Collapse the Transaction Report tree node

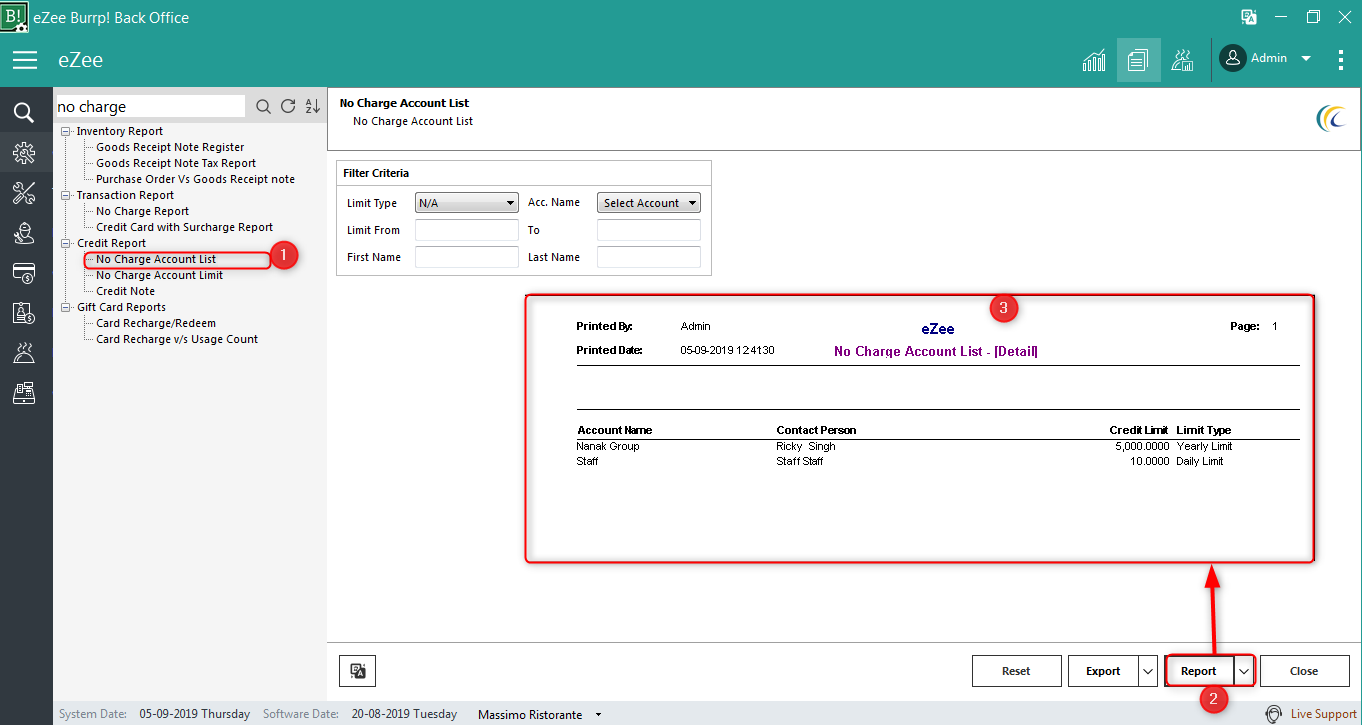pyautogui.click(x=66, y=195)
